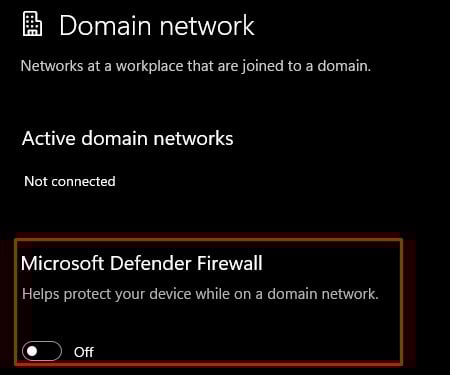Viewport: 450px width, 375px height.
Task: Click 'joined to a domain' phrase
Action: 307,66
